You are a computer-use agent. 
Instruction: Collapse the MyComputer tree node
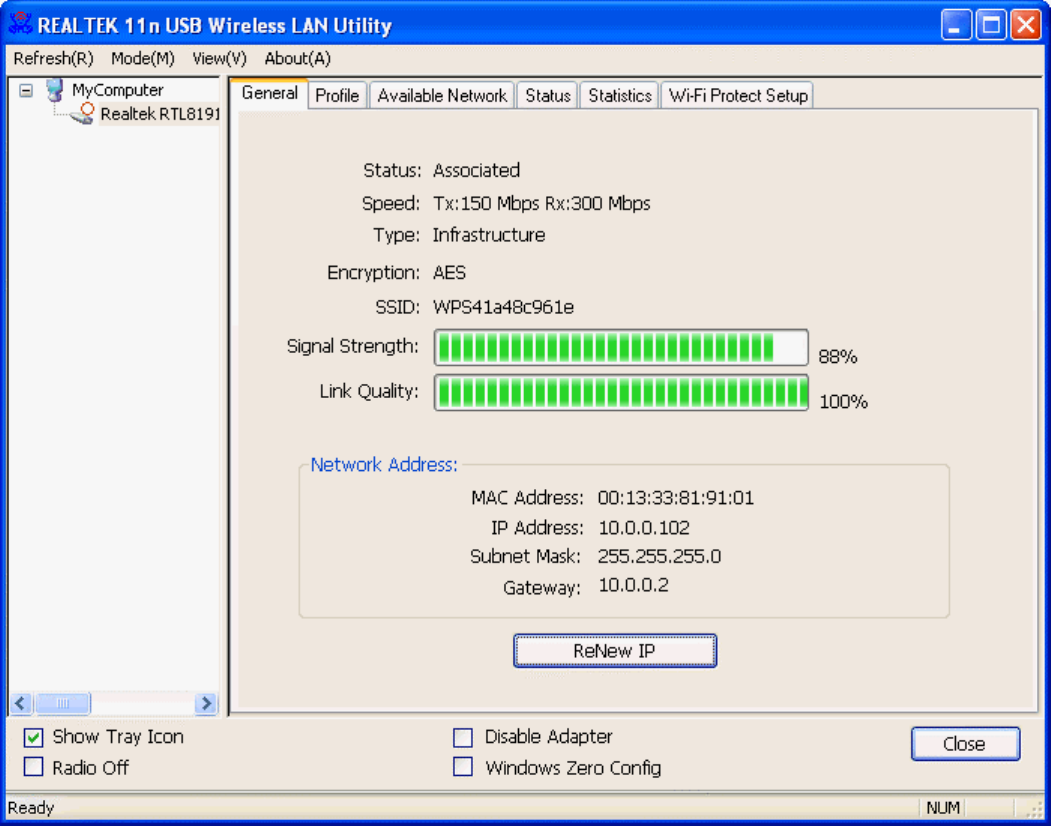[x=26, y=90]
